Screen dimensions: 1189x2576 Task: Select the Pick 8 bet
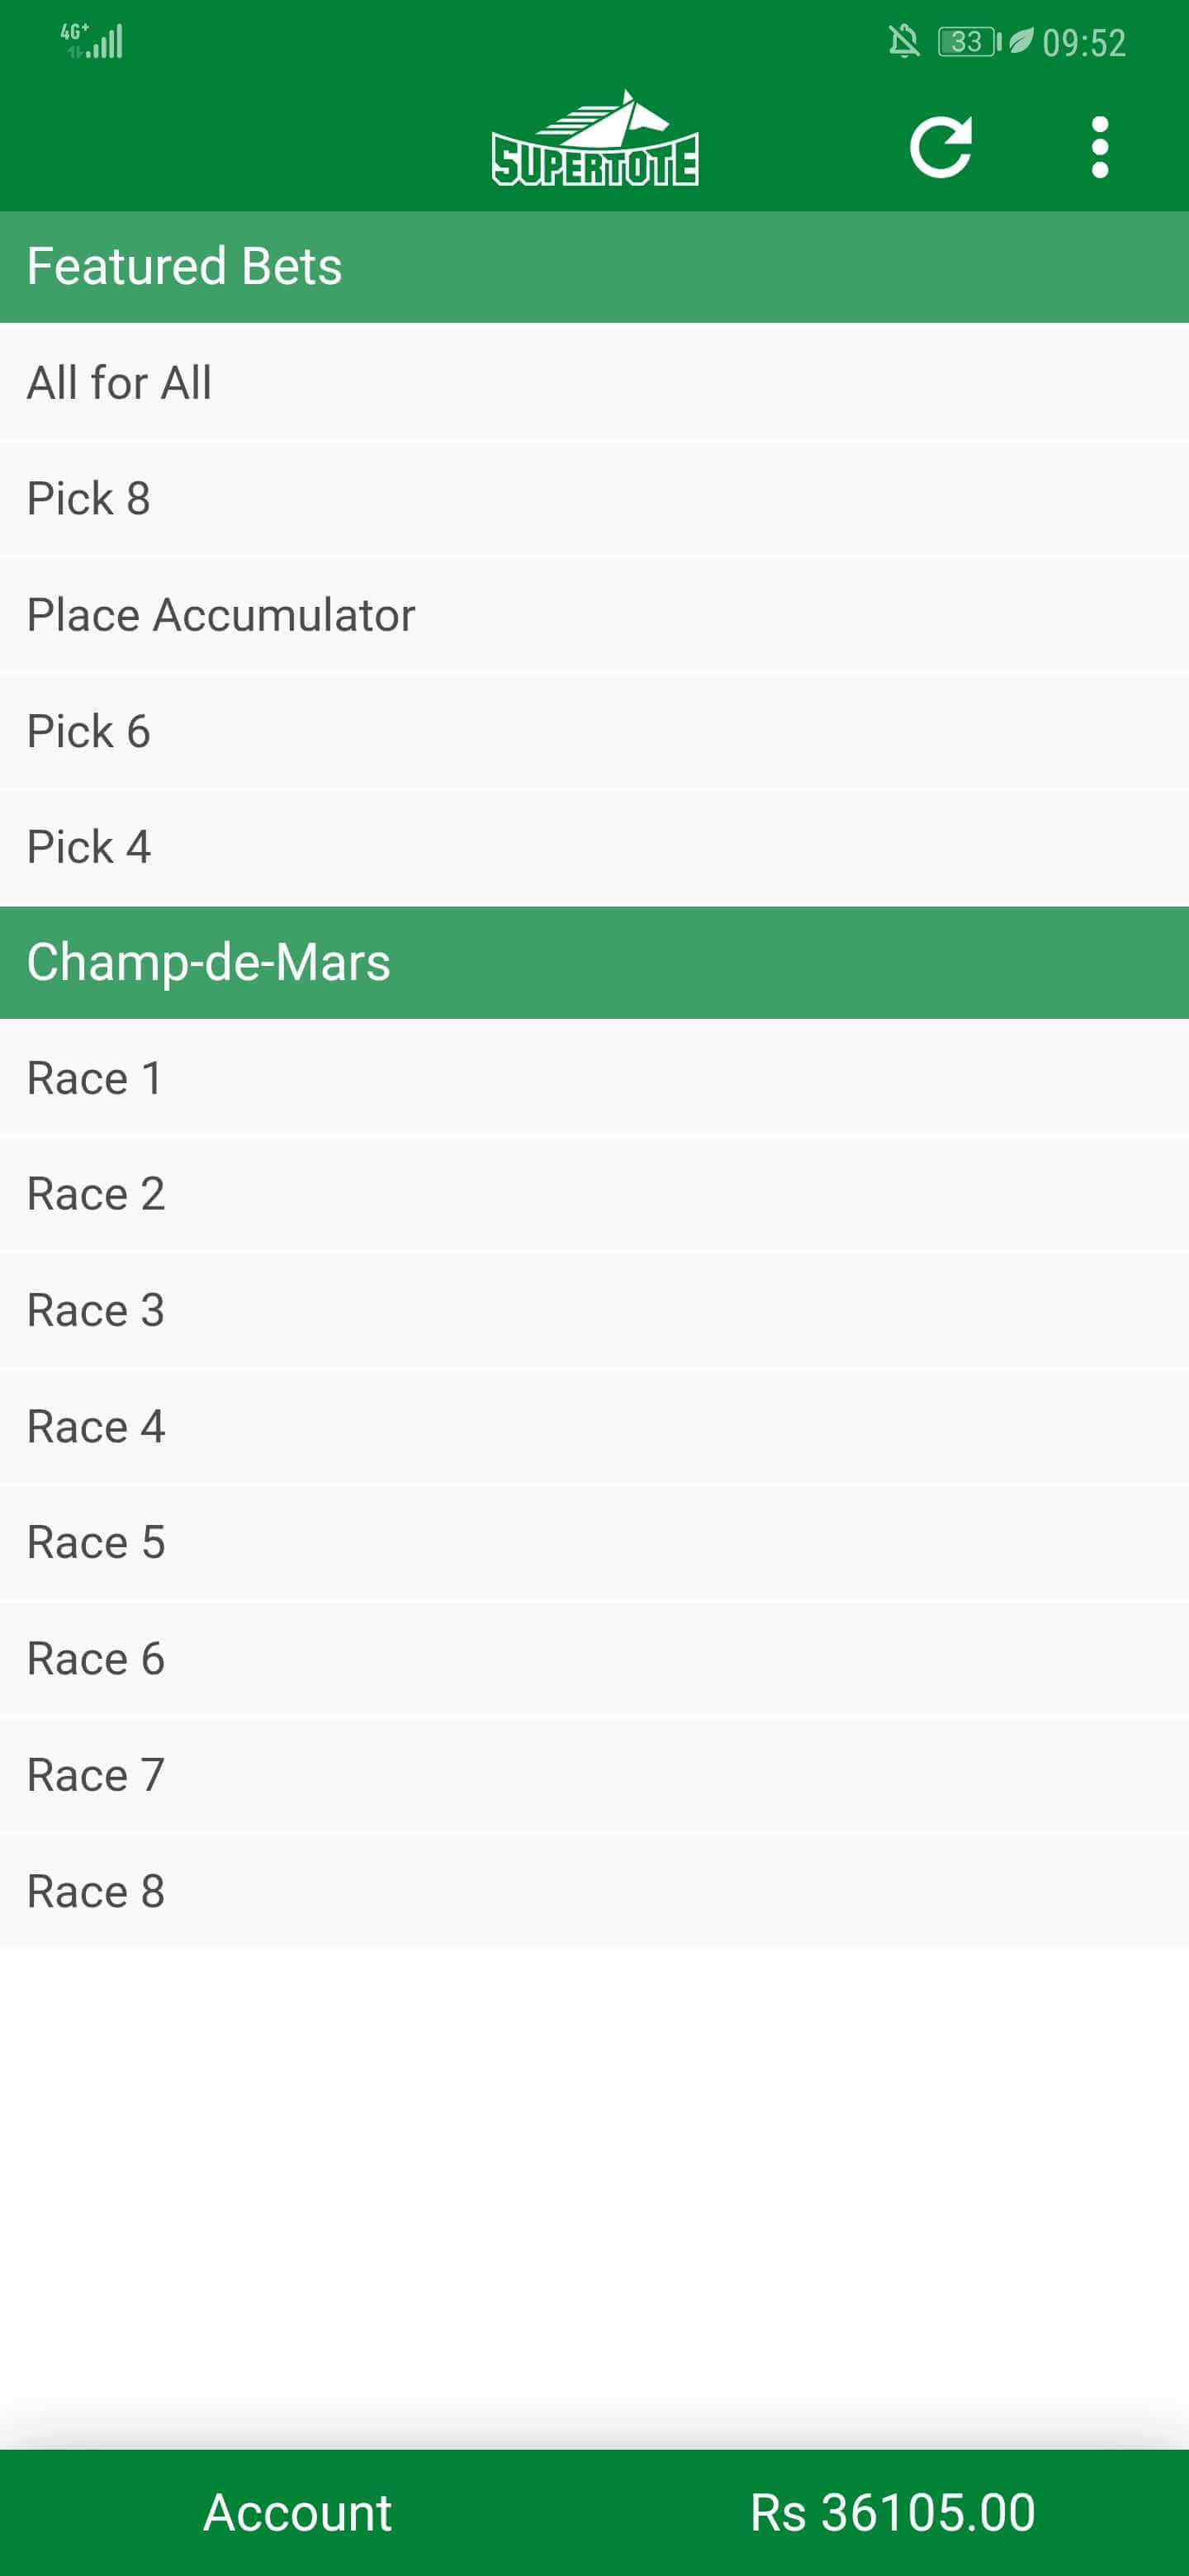pyautogui.click(x=594, y=498)
